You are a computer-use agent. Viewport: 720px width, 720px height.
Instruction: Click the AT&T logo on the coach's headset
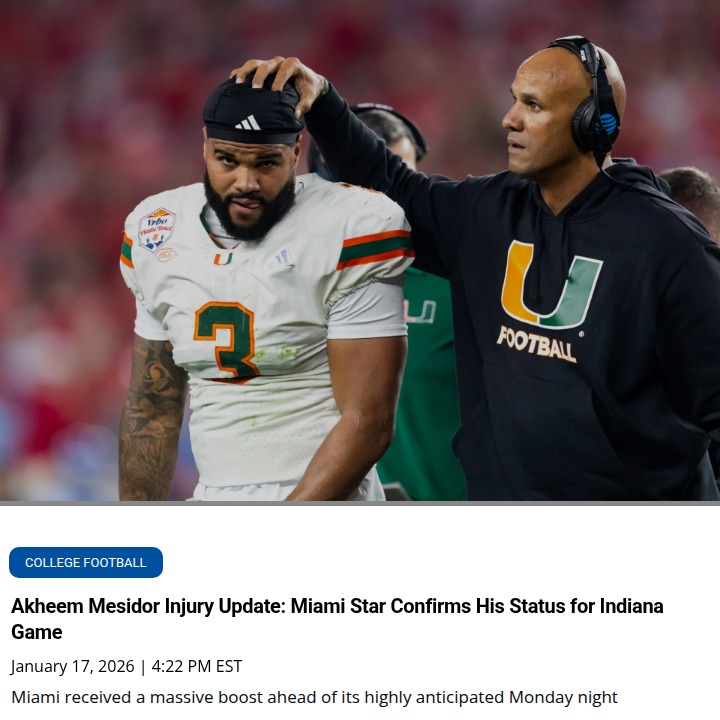tap(608, 123)
